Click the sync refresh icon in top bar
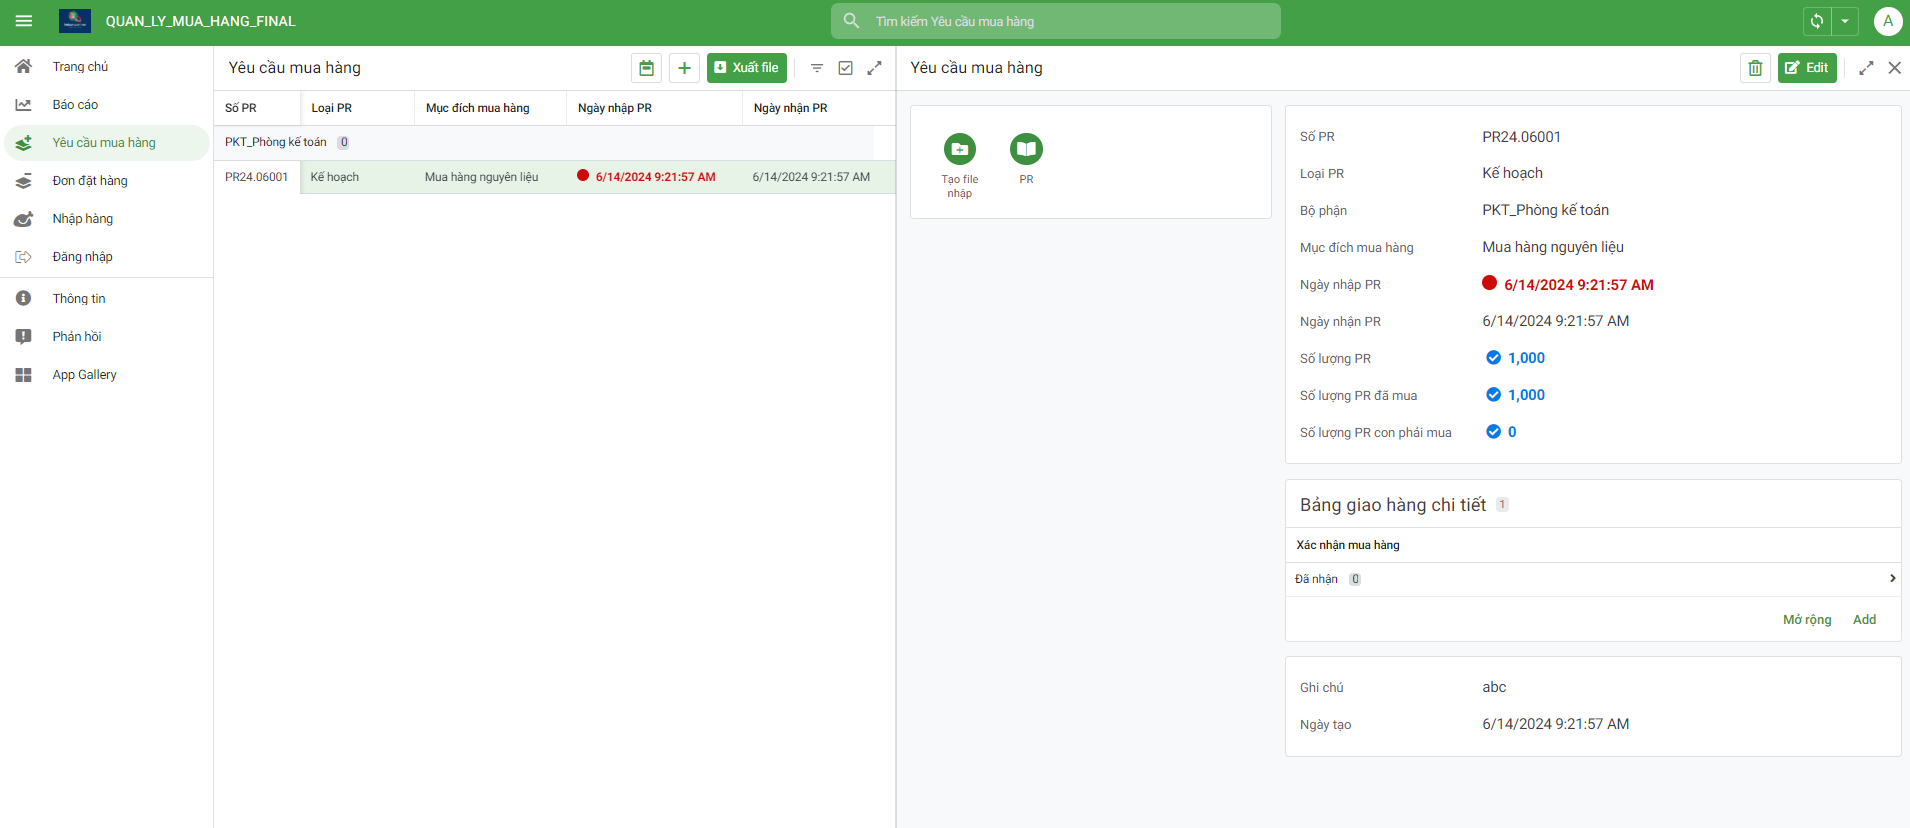Screen dimensions: 1910x828 tap(1817, 21)
